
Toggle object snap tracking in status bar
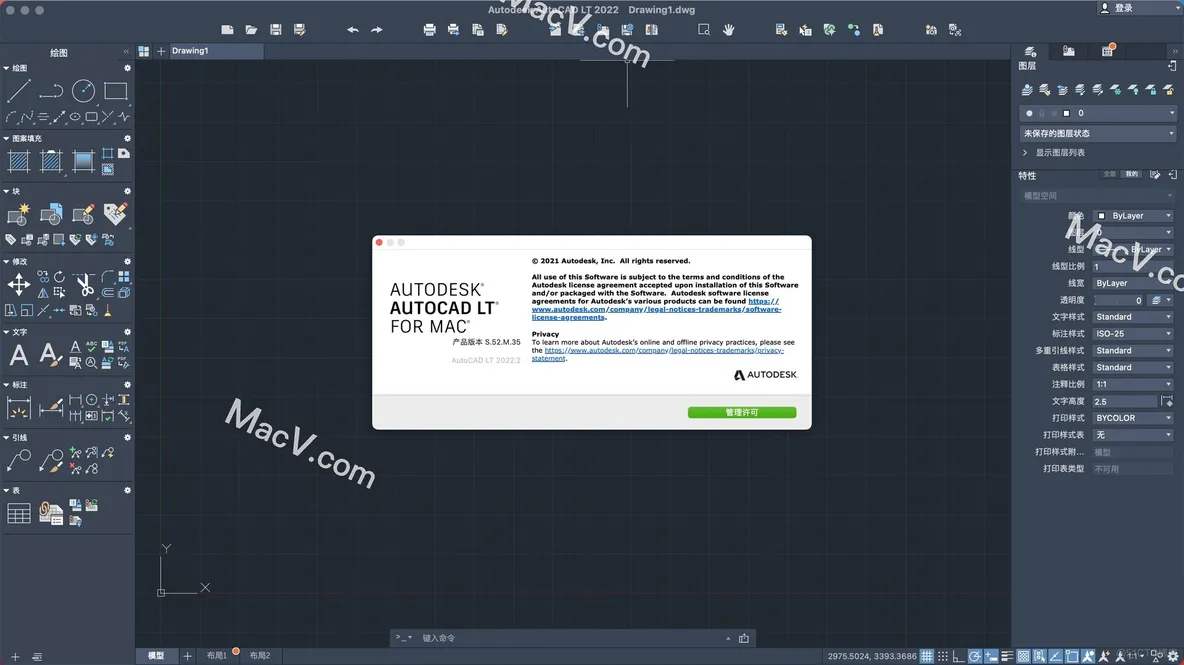pyautogui.click(x=1056, y=657)
